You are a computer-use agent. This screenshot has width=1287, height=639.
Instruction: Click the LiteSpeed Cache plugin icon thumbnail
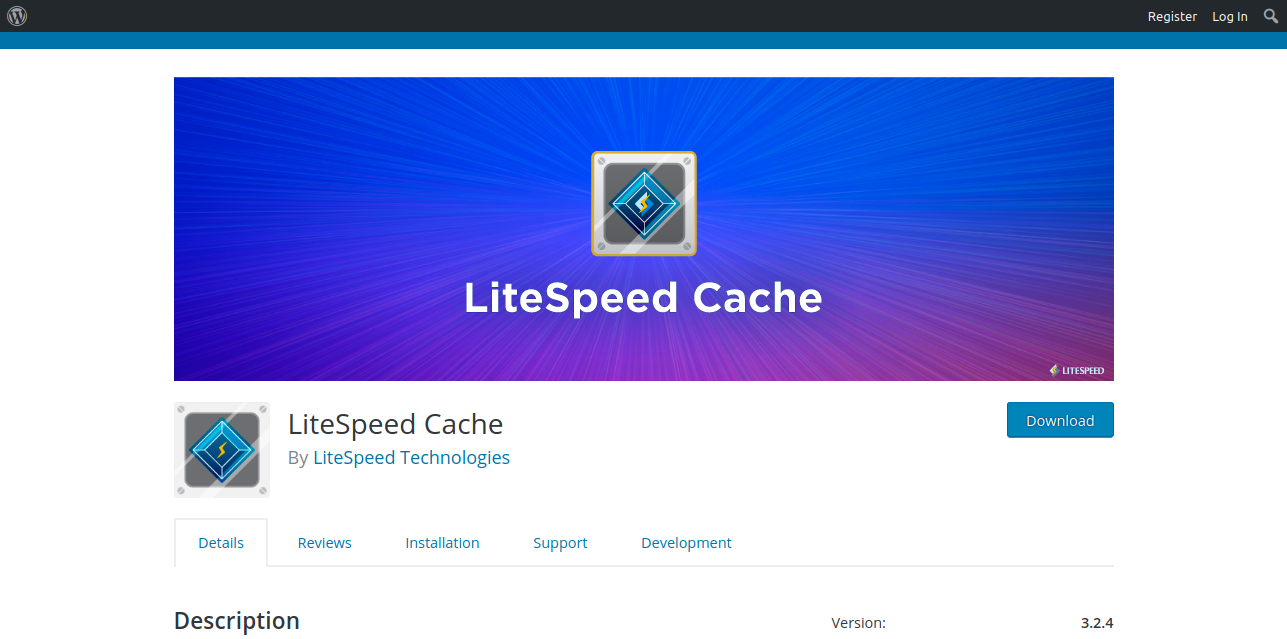point(222,450)
